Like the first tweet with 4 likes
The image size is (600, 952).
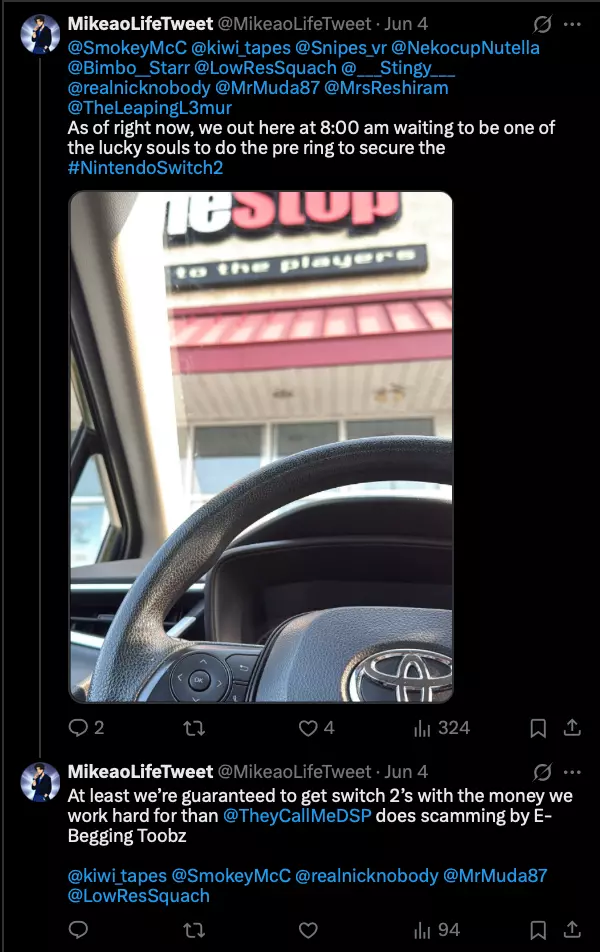coord(316,727)
